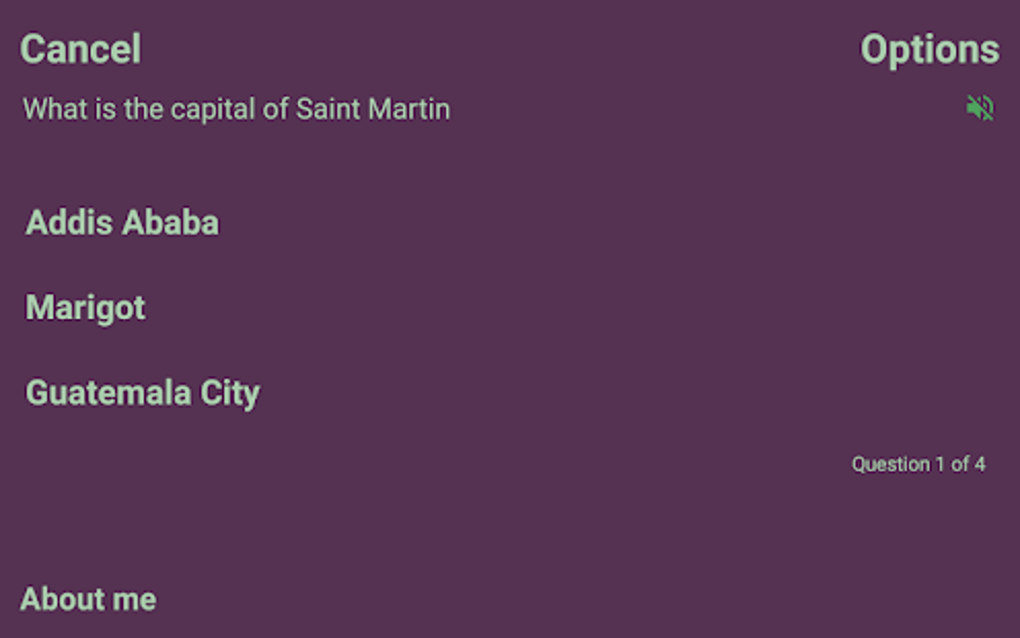Select the last answer choice, Guatemala City
1020x638 pixels.
143,392
